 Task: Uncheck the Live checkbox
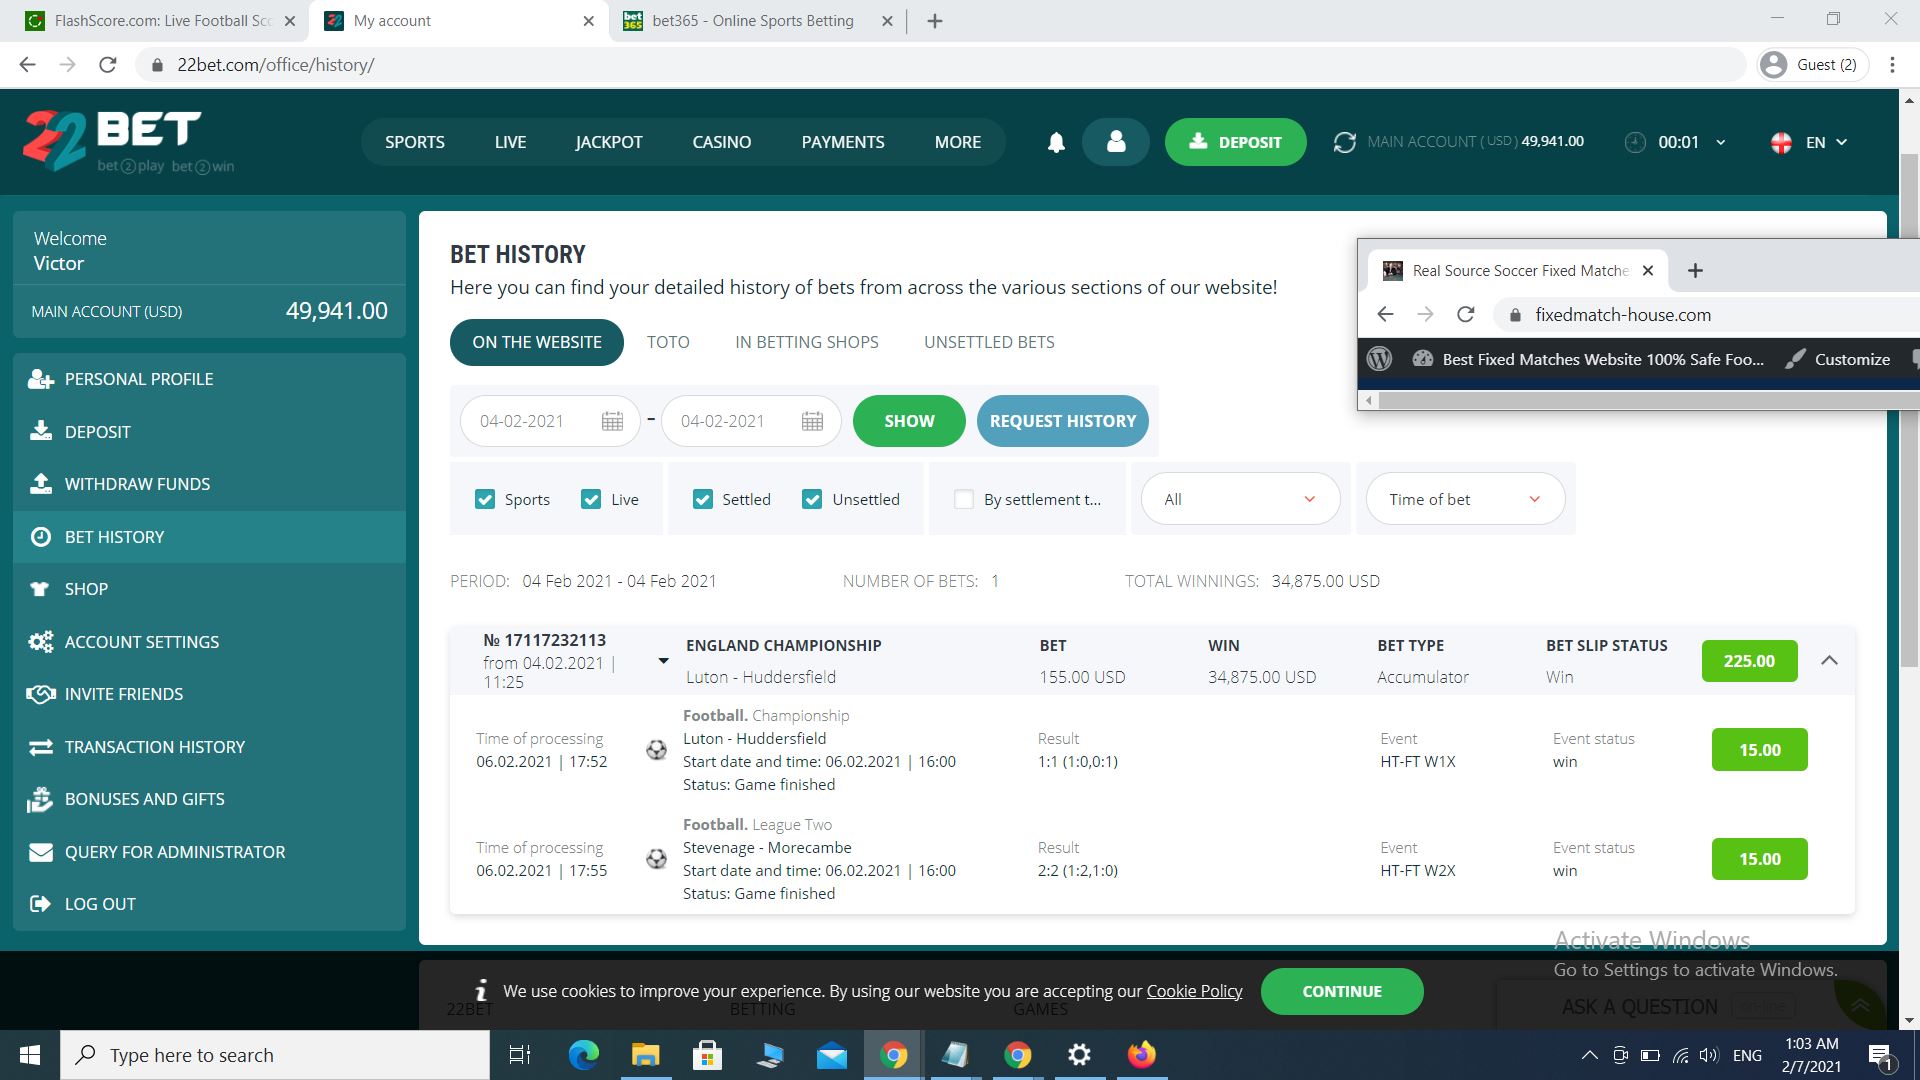tap(591, 499)
